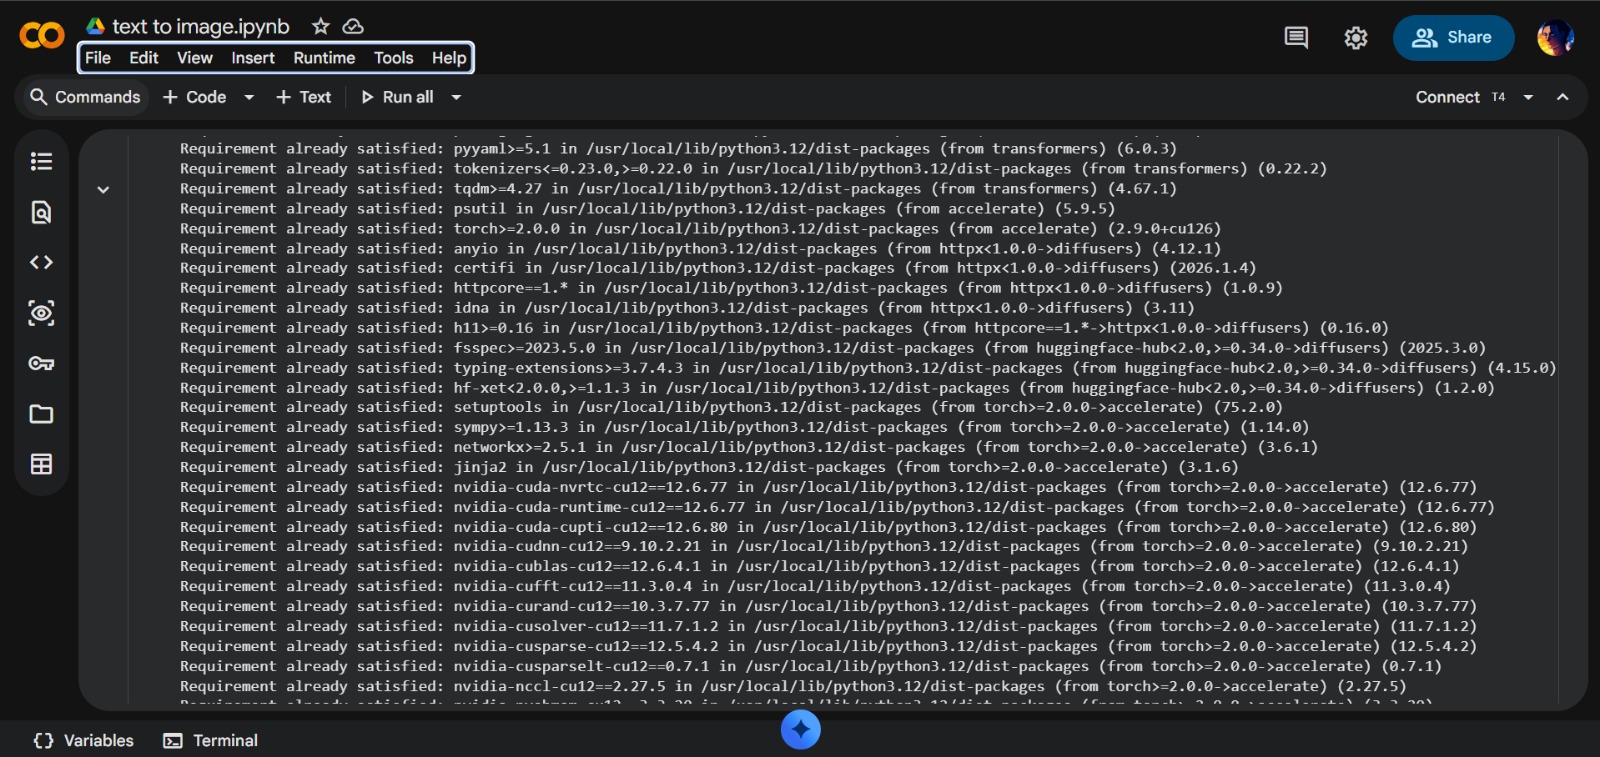Open the Tools menu
Screen dimensions: 1600x757
pyautogui.click(x=393, y=58)
